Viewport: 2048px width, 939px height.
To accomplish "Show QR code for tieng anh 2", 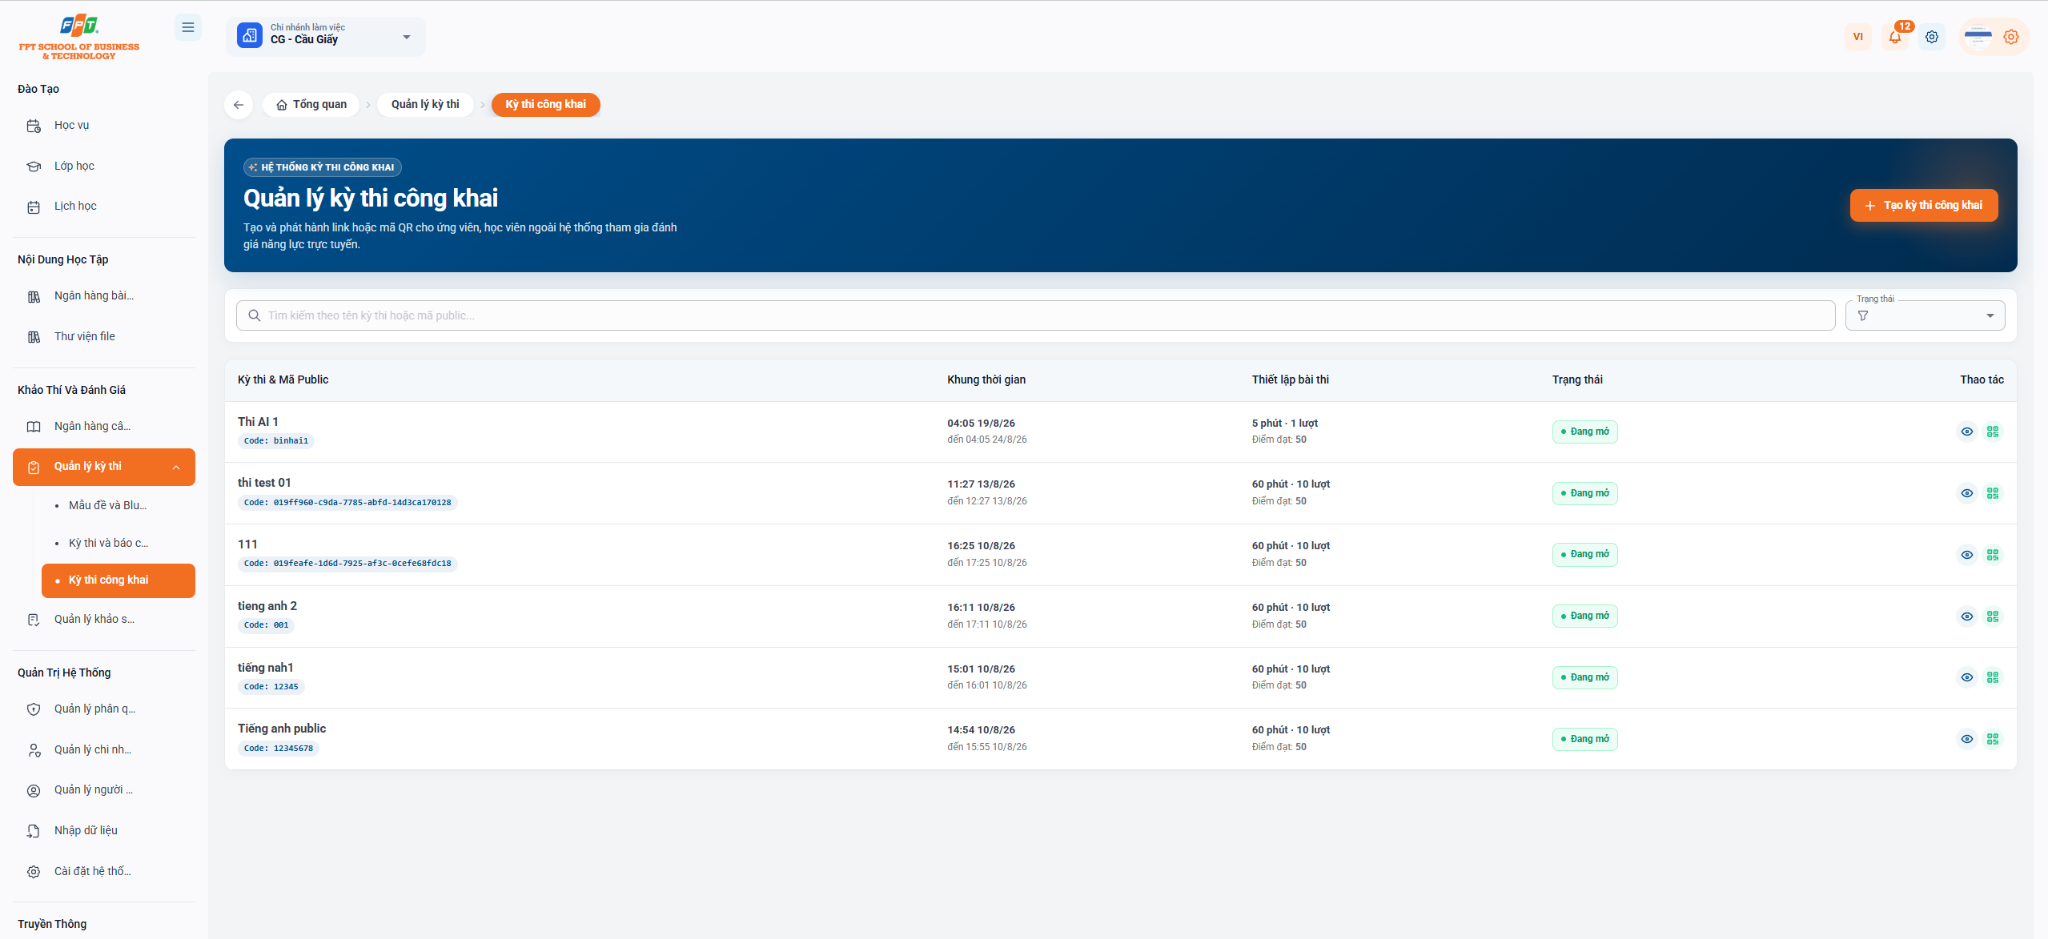I will [1993, 617].
